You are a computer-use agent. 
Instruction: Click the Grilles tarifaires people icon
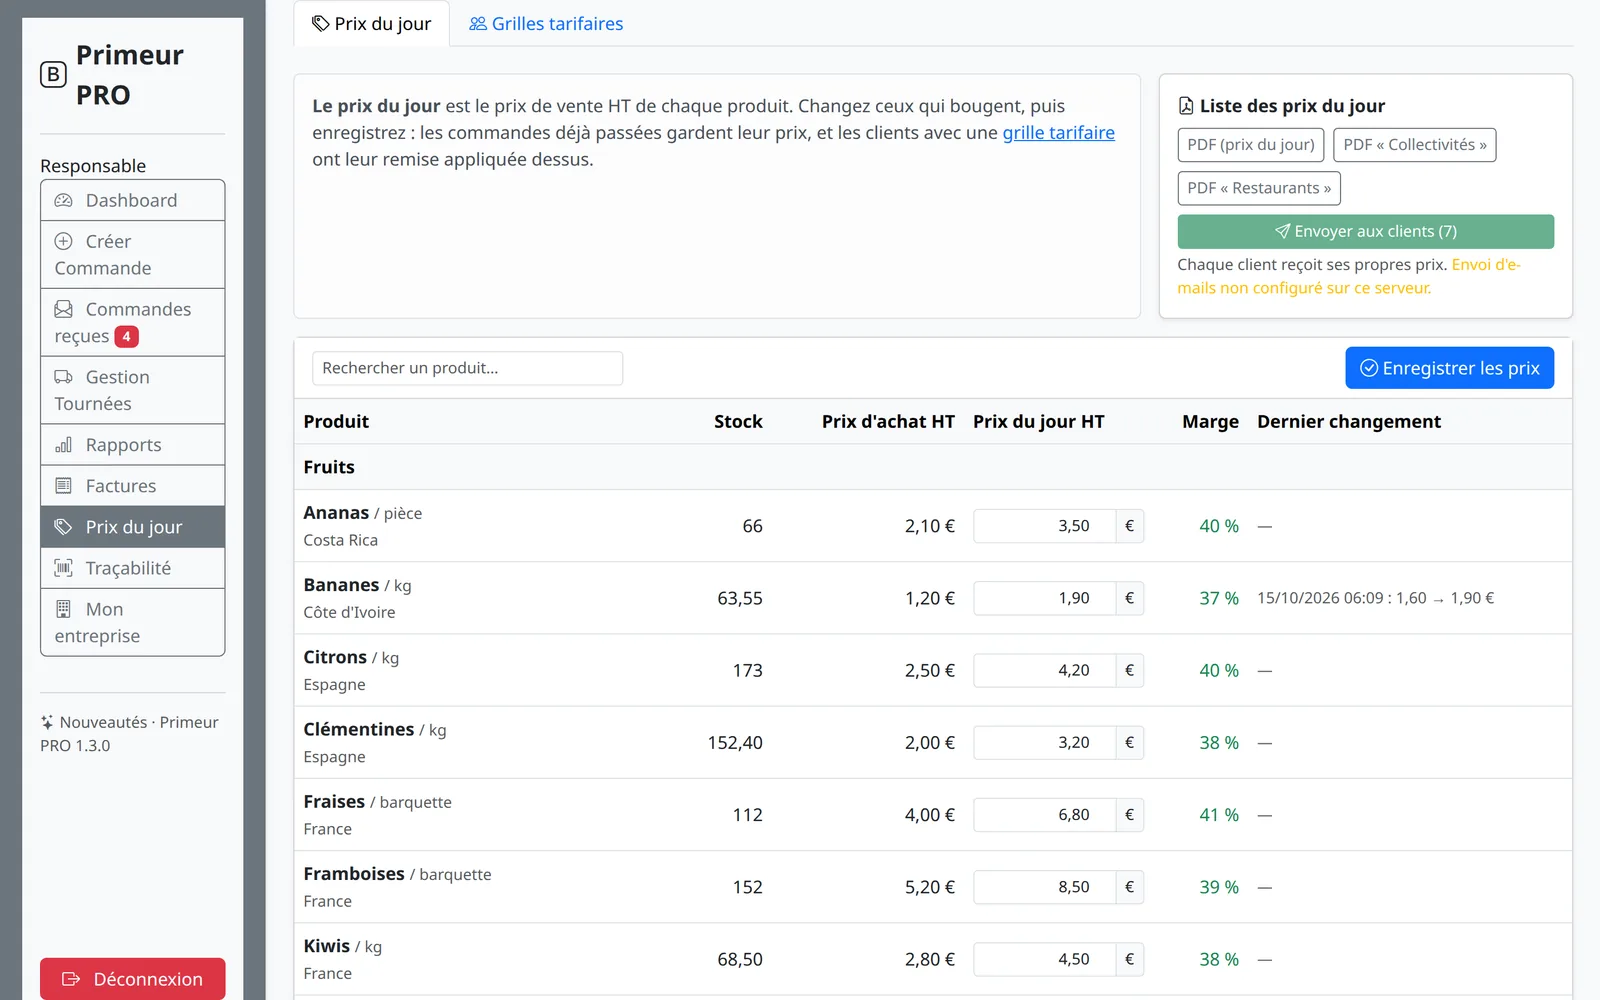coord(478,24)
